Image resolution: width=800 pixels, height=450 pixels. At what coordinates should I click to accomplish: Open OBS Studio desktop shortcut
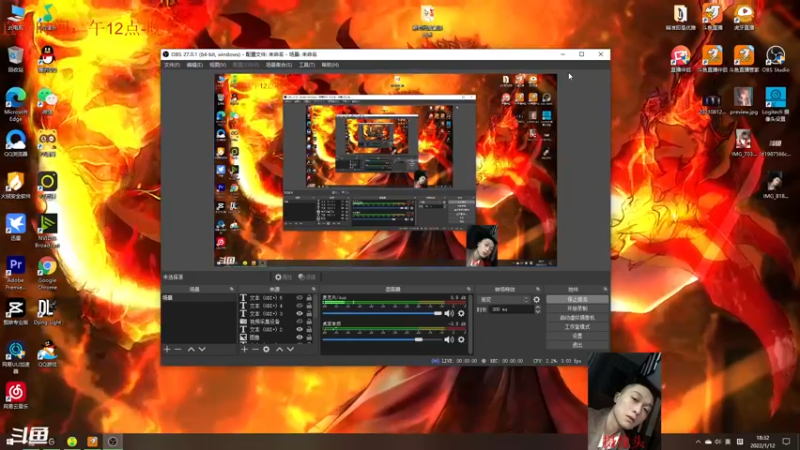tap(776, 59)
